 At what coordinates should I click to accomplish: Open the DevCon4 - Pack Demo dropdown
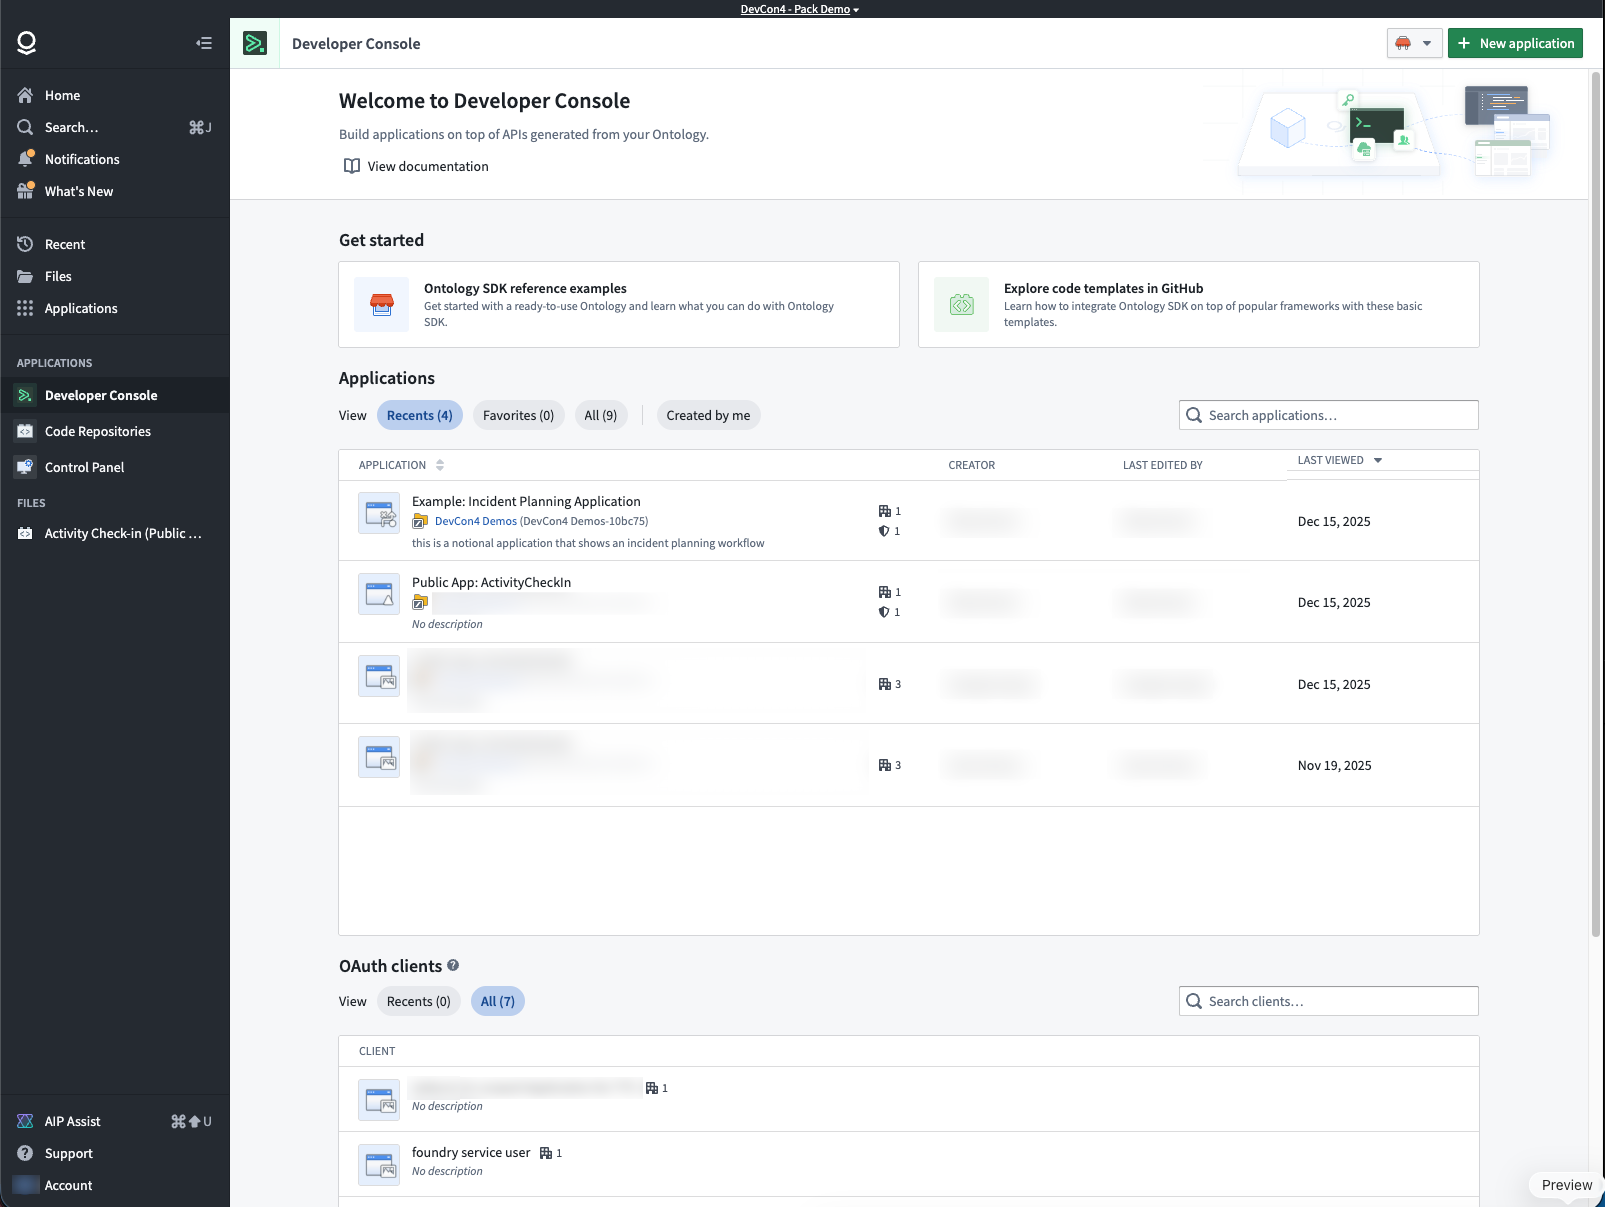click(x=800, y=9)
